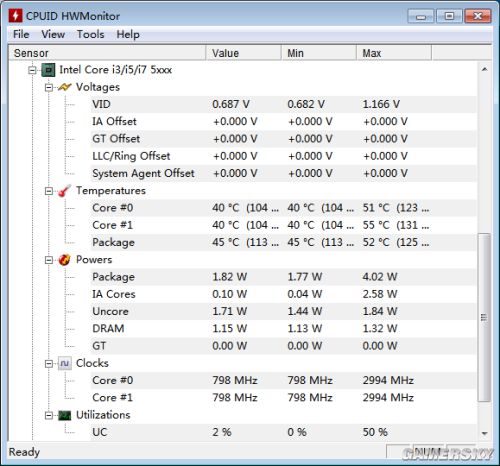This screenshot has width=500, height=466.
Task: Click the Intel CPU chip icon
Action: [x=48, y=70]
